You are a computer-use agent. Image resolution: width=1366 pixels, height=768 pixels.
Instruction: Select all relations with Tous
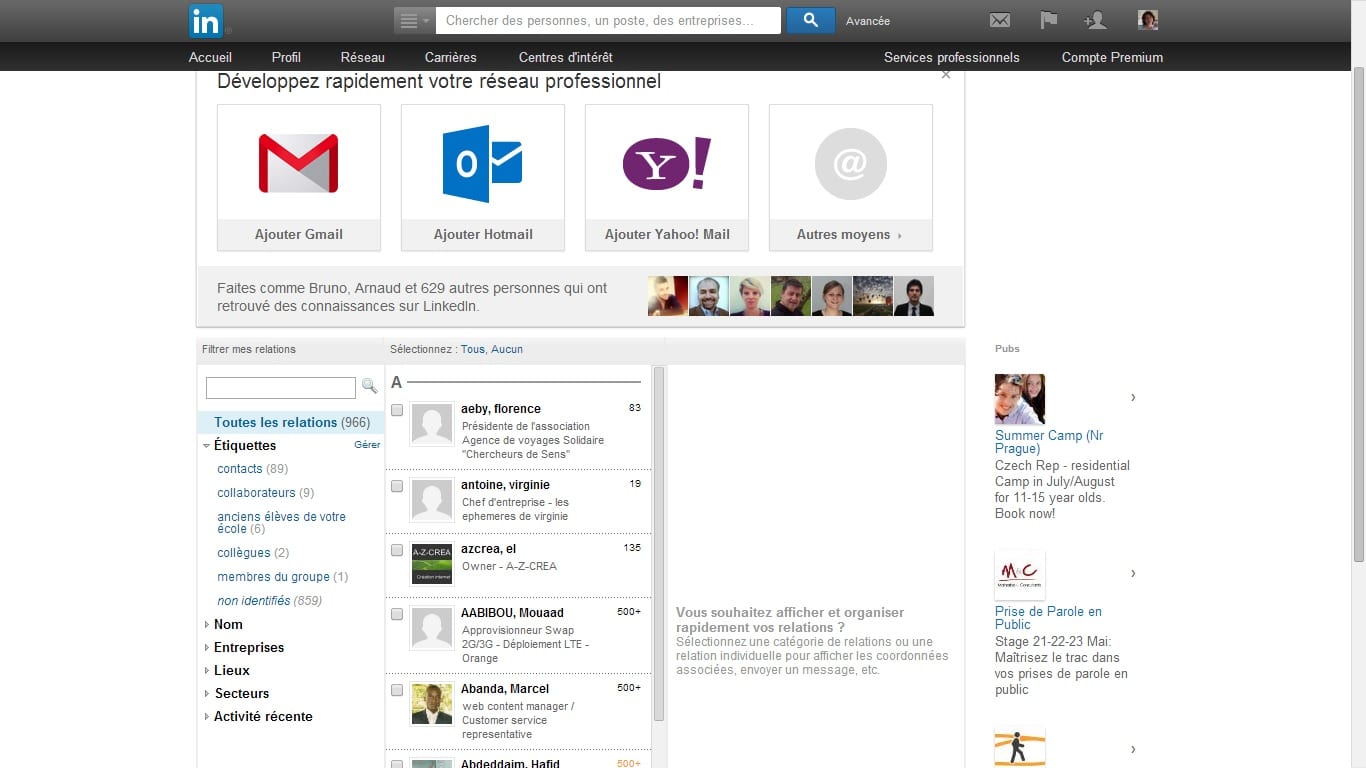point(472,349)
